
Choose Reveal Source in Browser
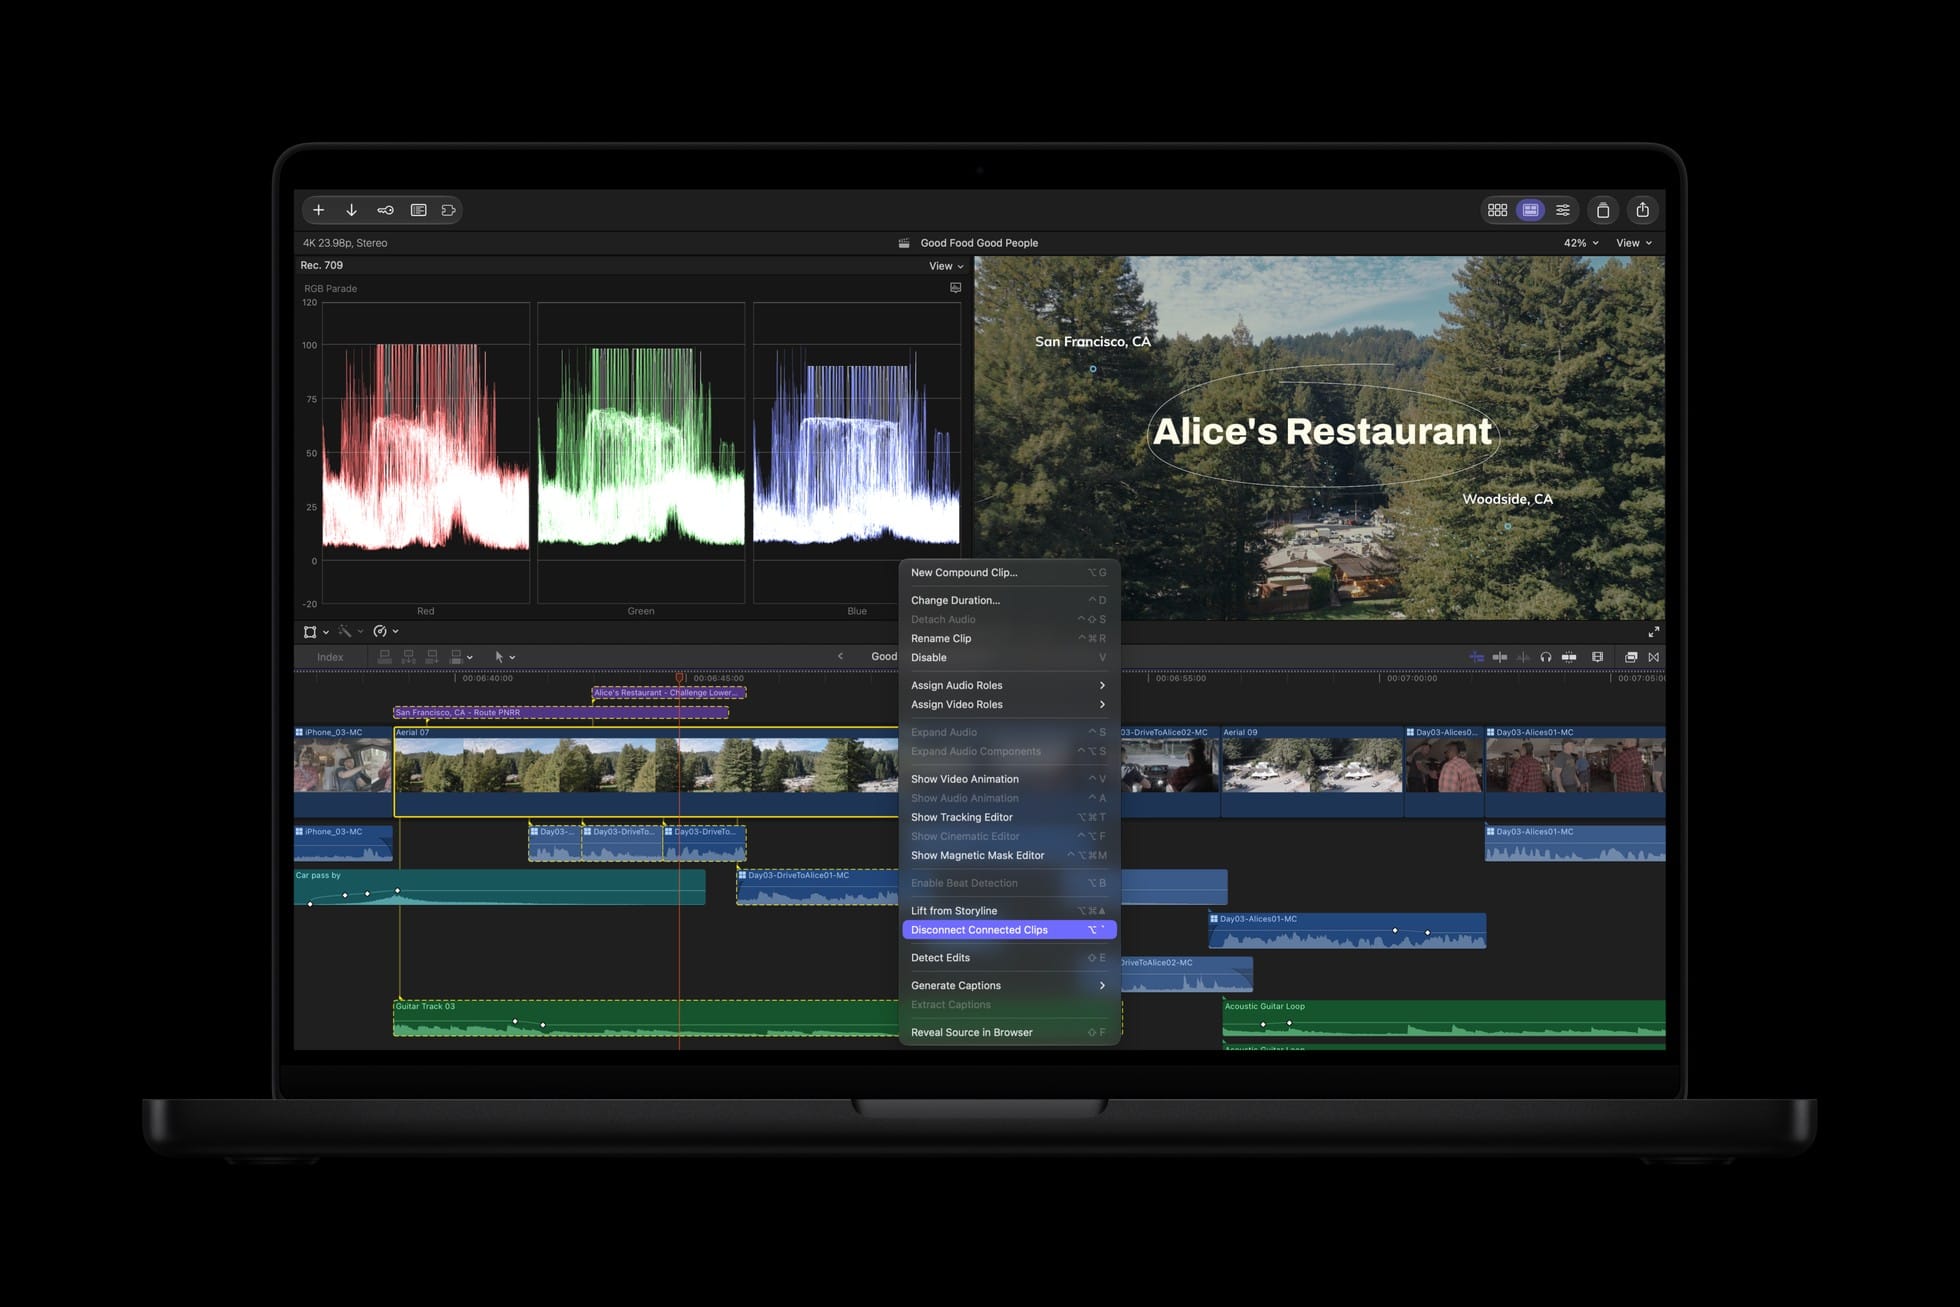1008,1032
